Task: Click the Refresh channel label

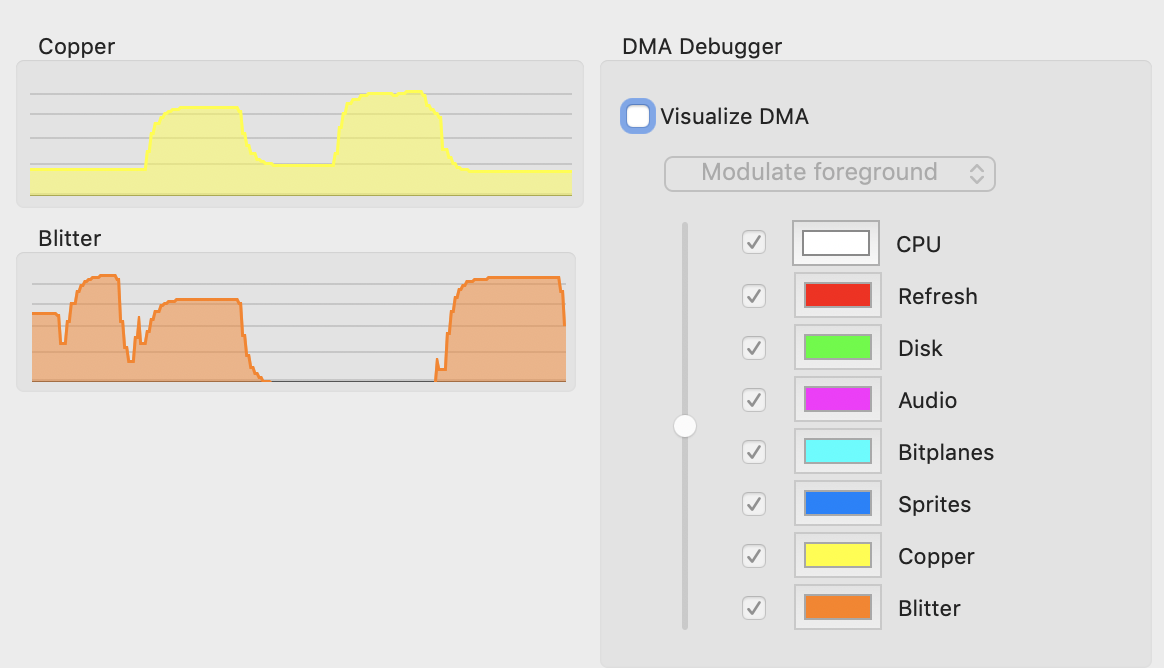Action: tap(938, 296)
